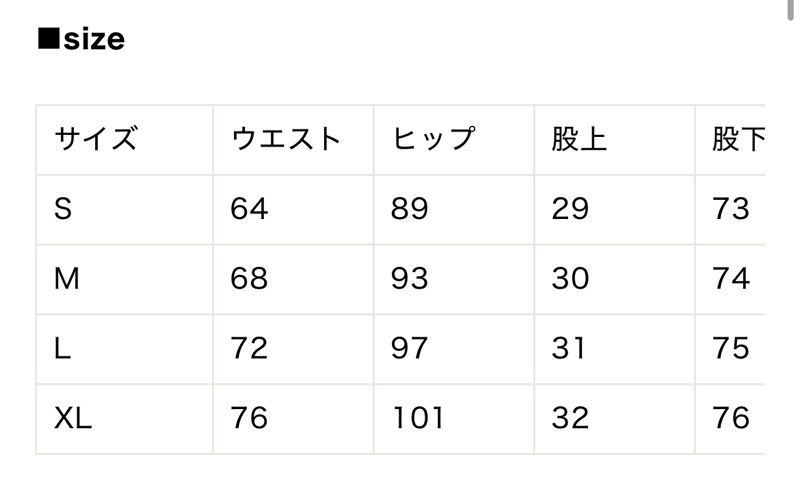Select the inseam value 73 for S
This screenshot has width=800, height=479.
731,209
